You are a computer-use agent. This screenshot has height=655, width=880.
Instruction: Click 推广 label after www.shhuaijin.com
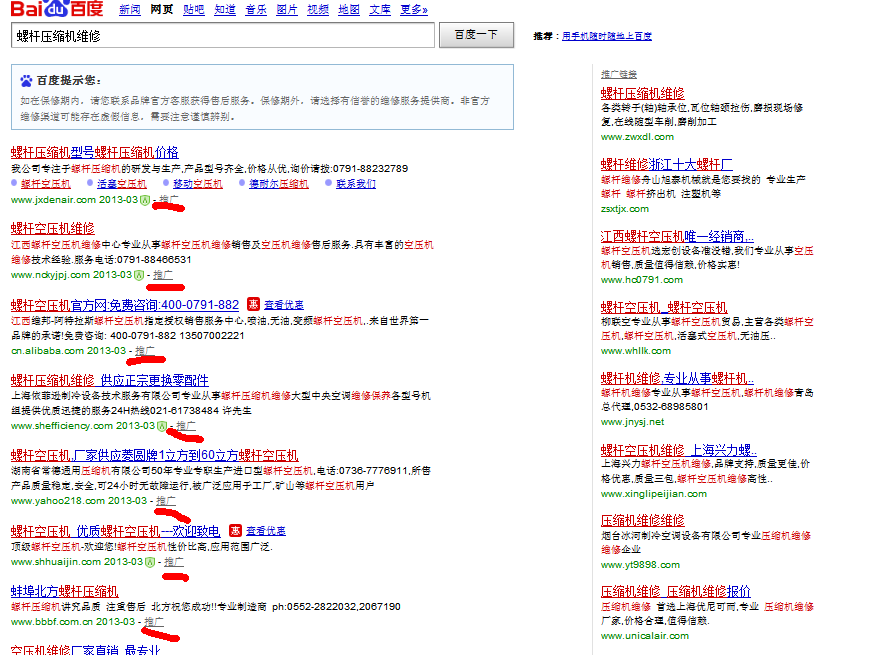(x=173, y=561)
